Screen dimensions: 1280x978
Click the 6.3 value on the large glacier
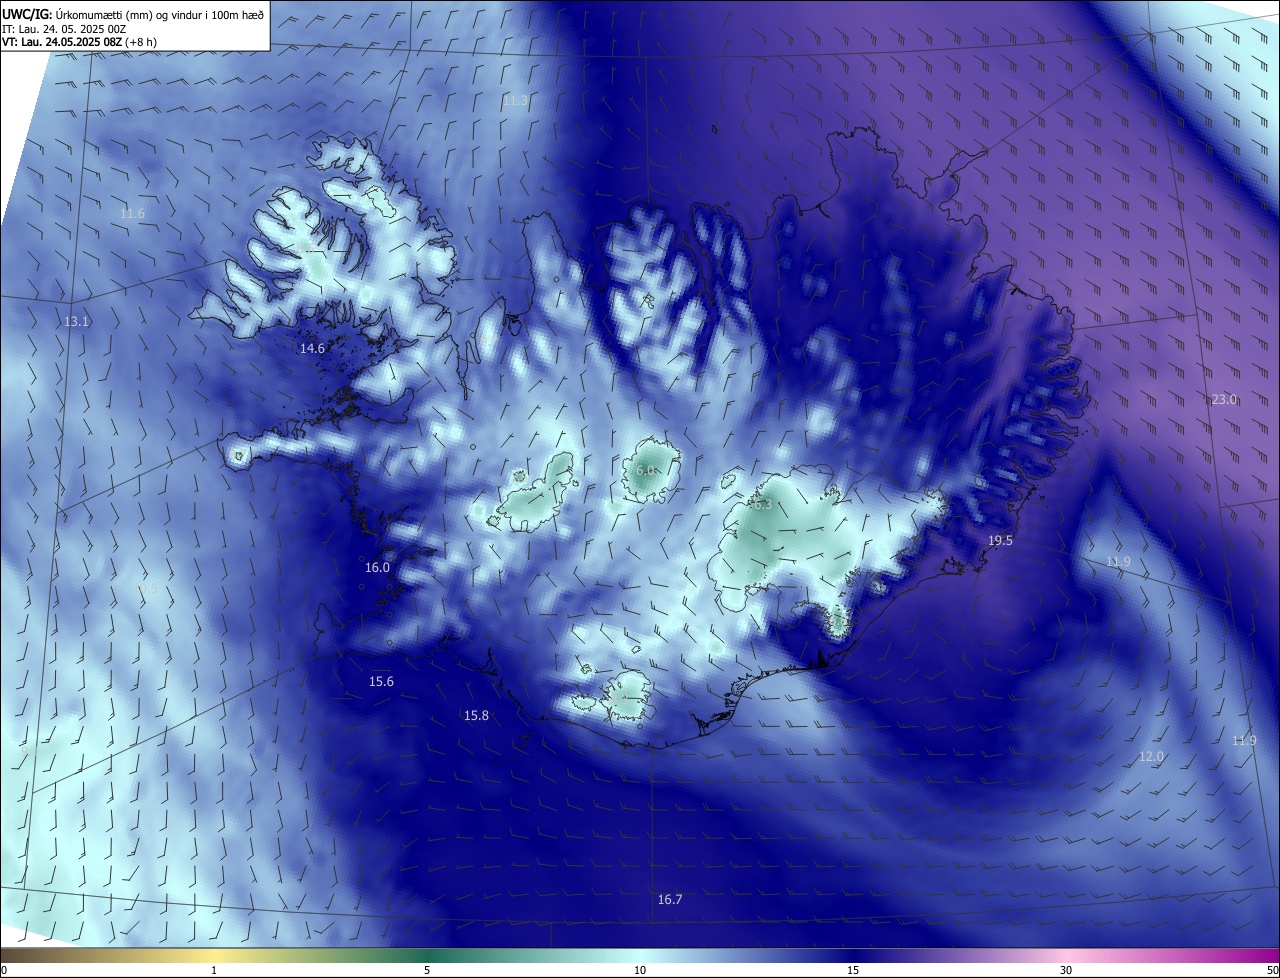(x=763, y=505)
